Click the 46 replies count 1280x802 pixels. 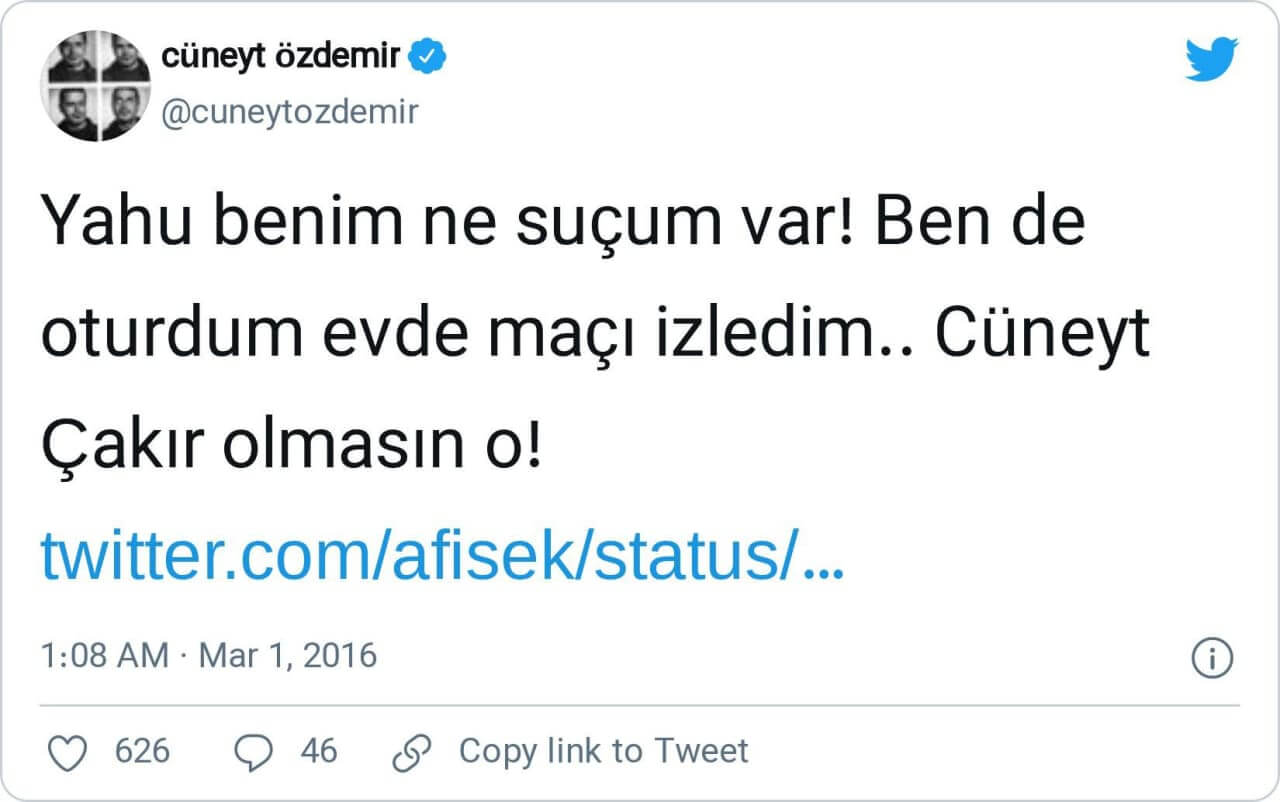[x=319, y=751]
